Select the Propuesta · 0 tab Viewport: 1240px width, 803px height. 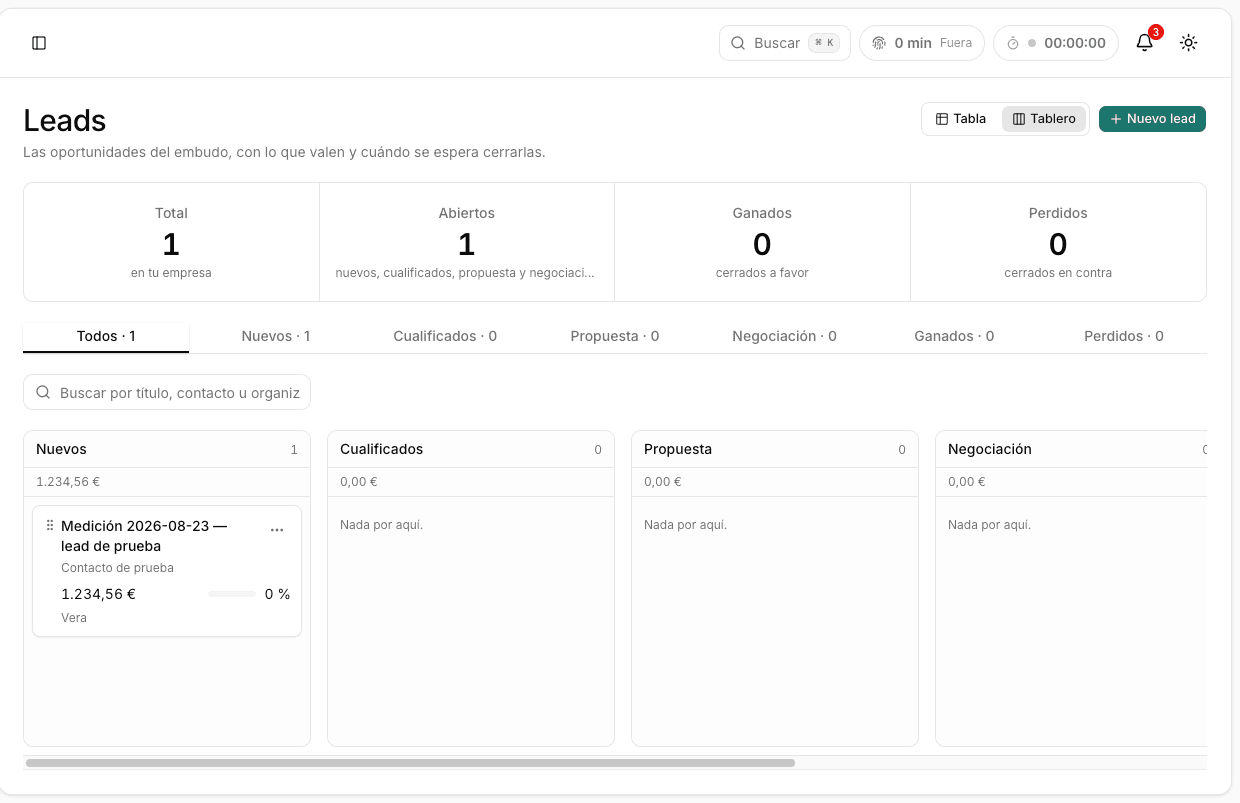pos(615,336)
